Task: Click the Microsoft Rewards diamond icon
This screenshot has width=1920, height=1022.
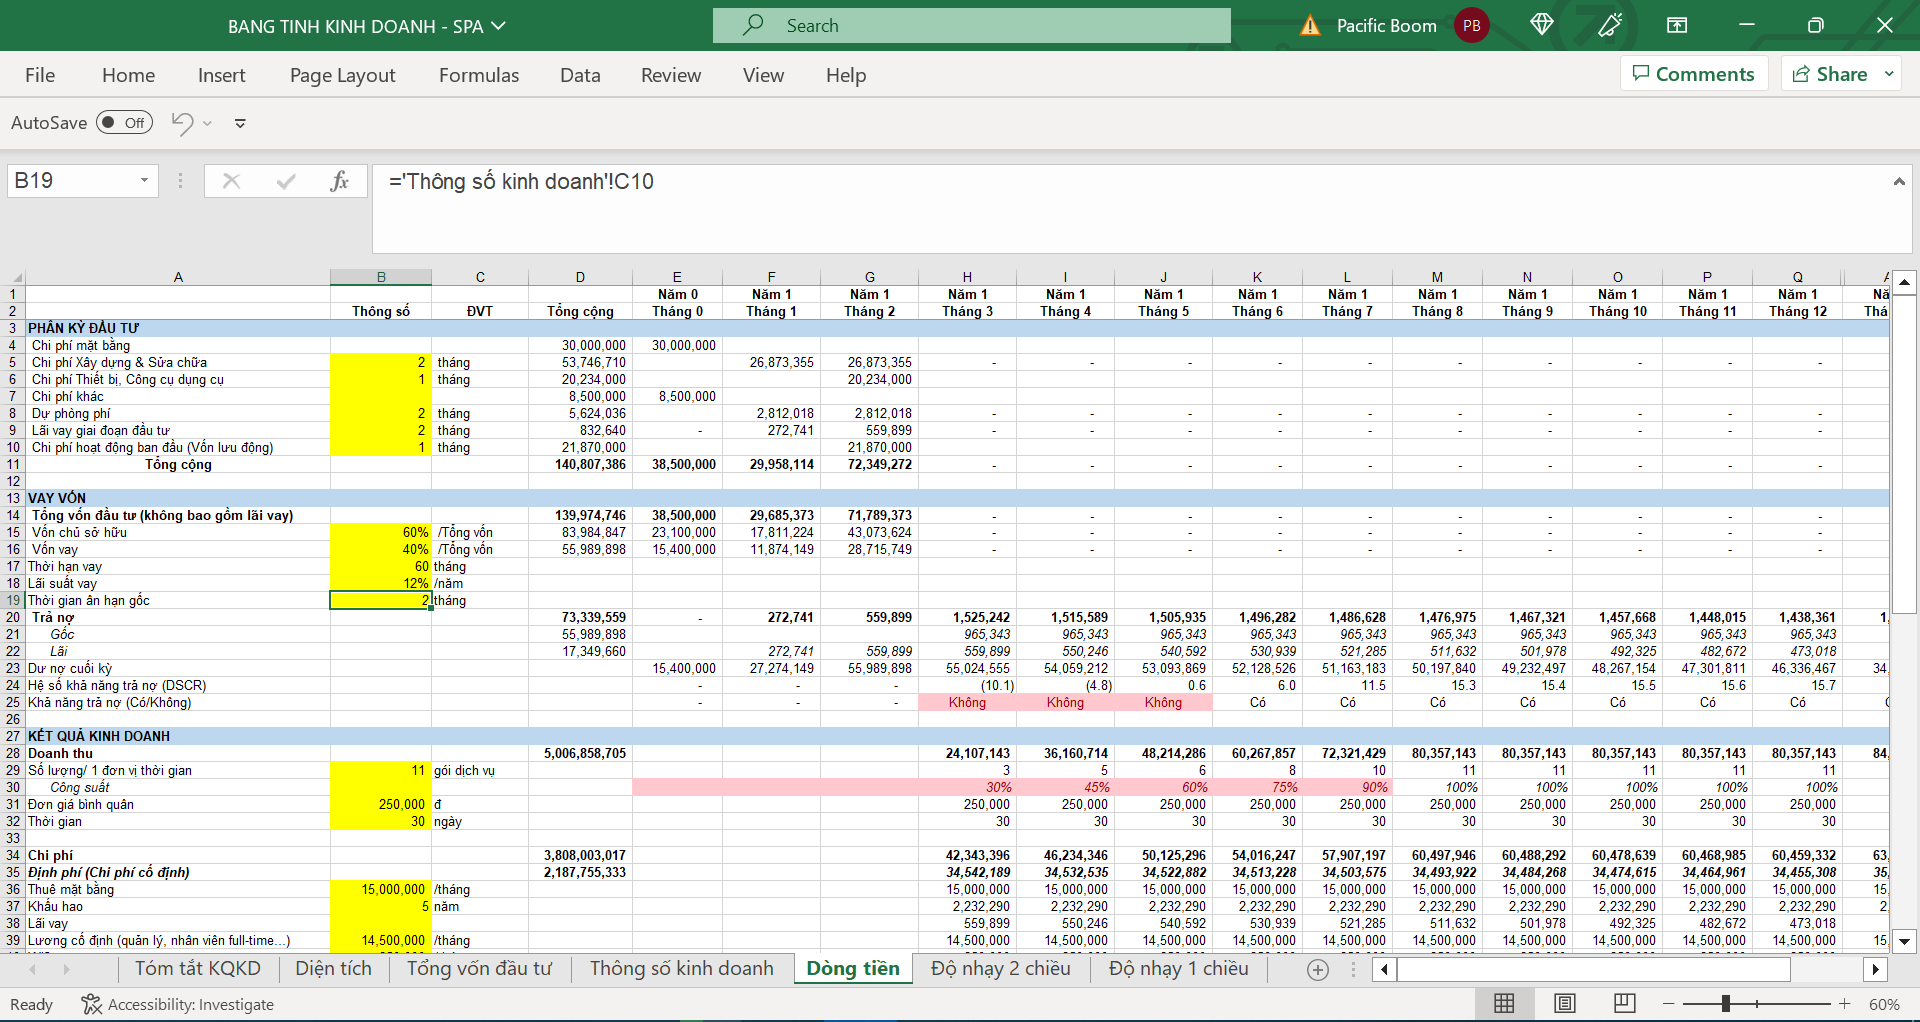Action: (1541, 25)
